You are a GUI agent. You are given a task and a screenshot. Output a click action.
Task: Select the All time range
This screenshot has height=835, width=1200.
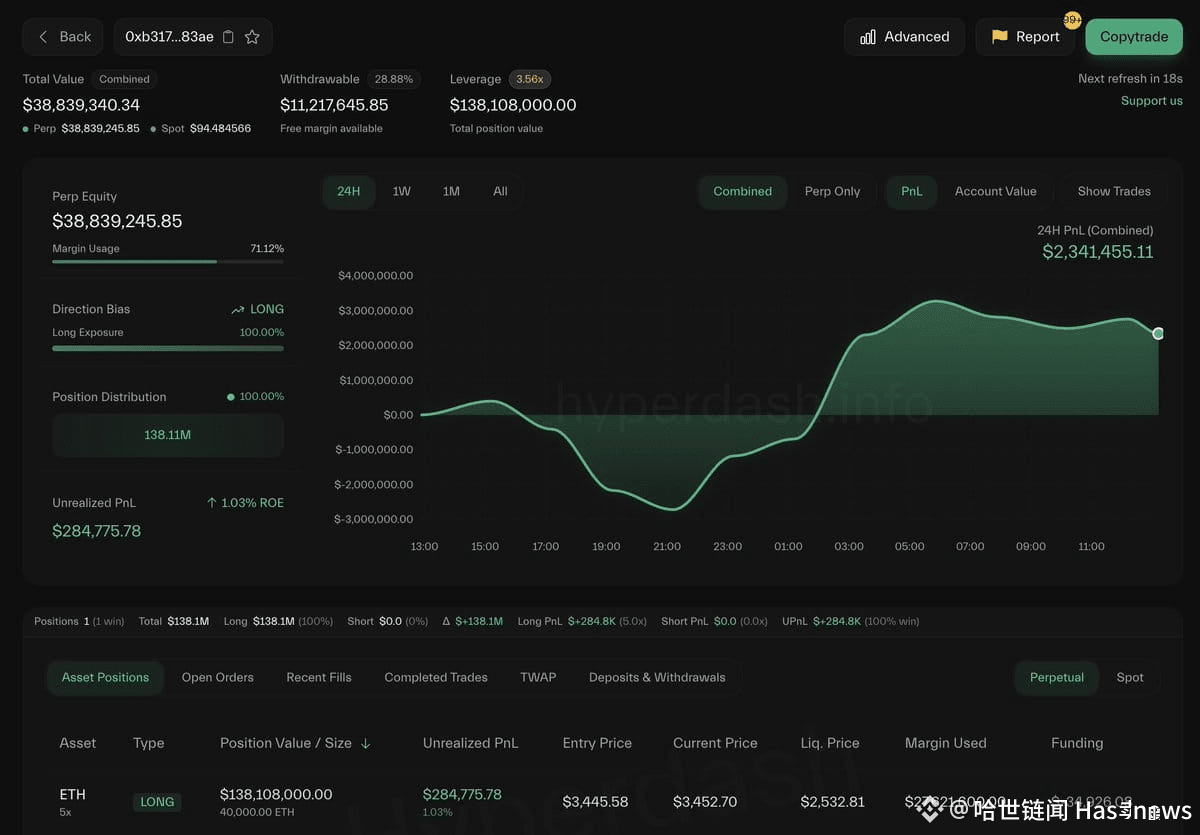[500, 191]
